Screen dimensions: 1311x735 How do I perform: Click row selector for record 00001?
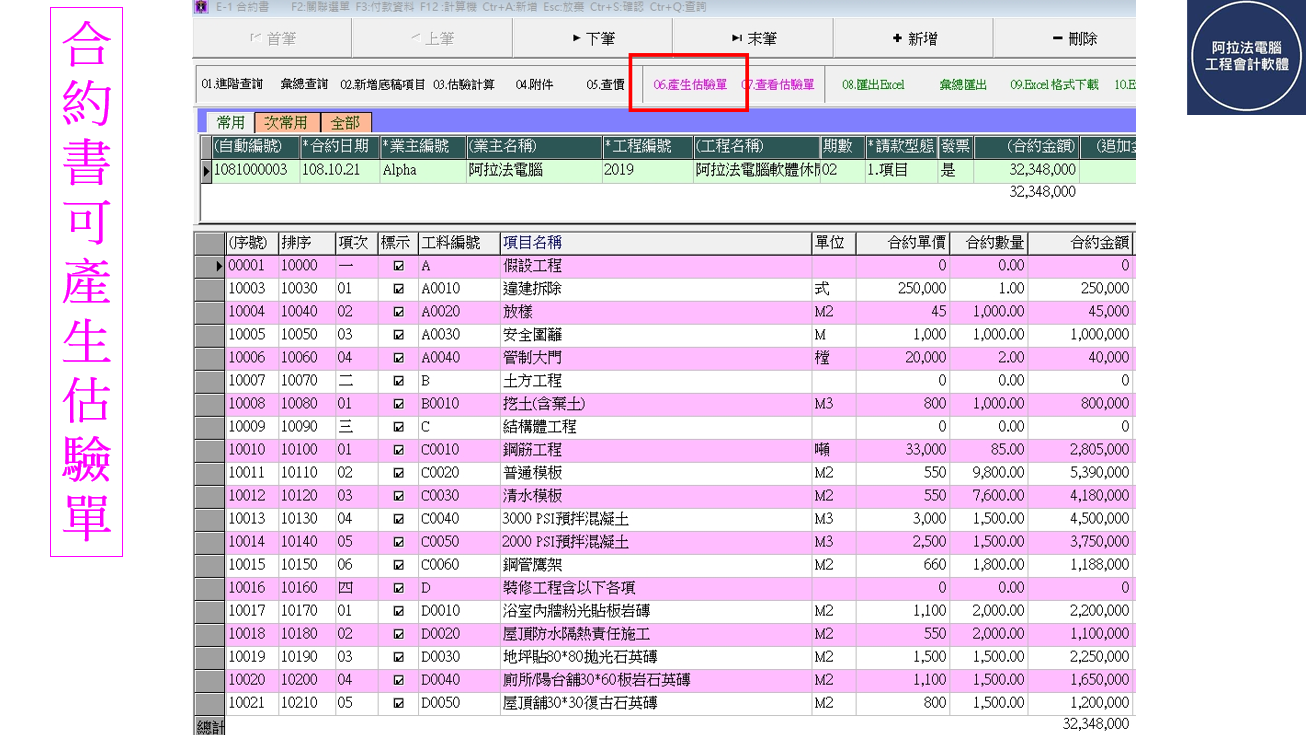click(x=210, y=267)
